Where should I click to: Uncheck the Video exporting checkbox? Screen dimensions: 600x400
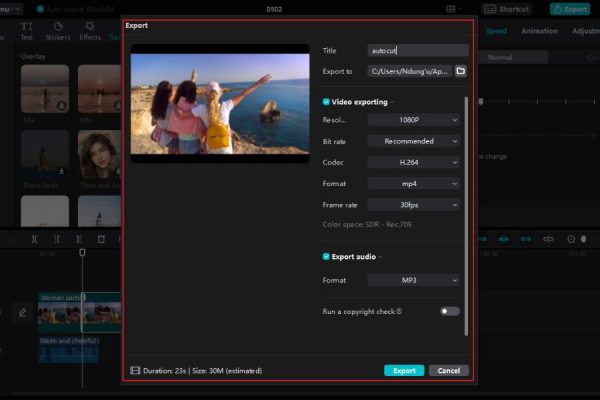(327, 102)
